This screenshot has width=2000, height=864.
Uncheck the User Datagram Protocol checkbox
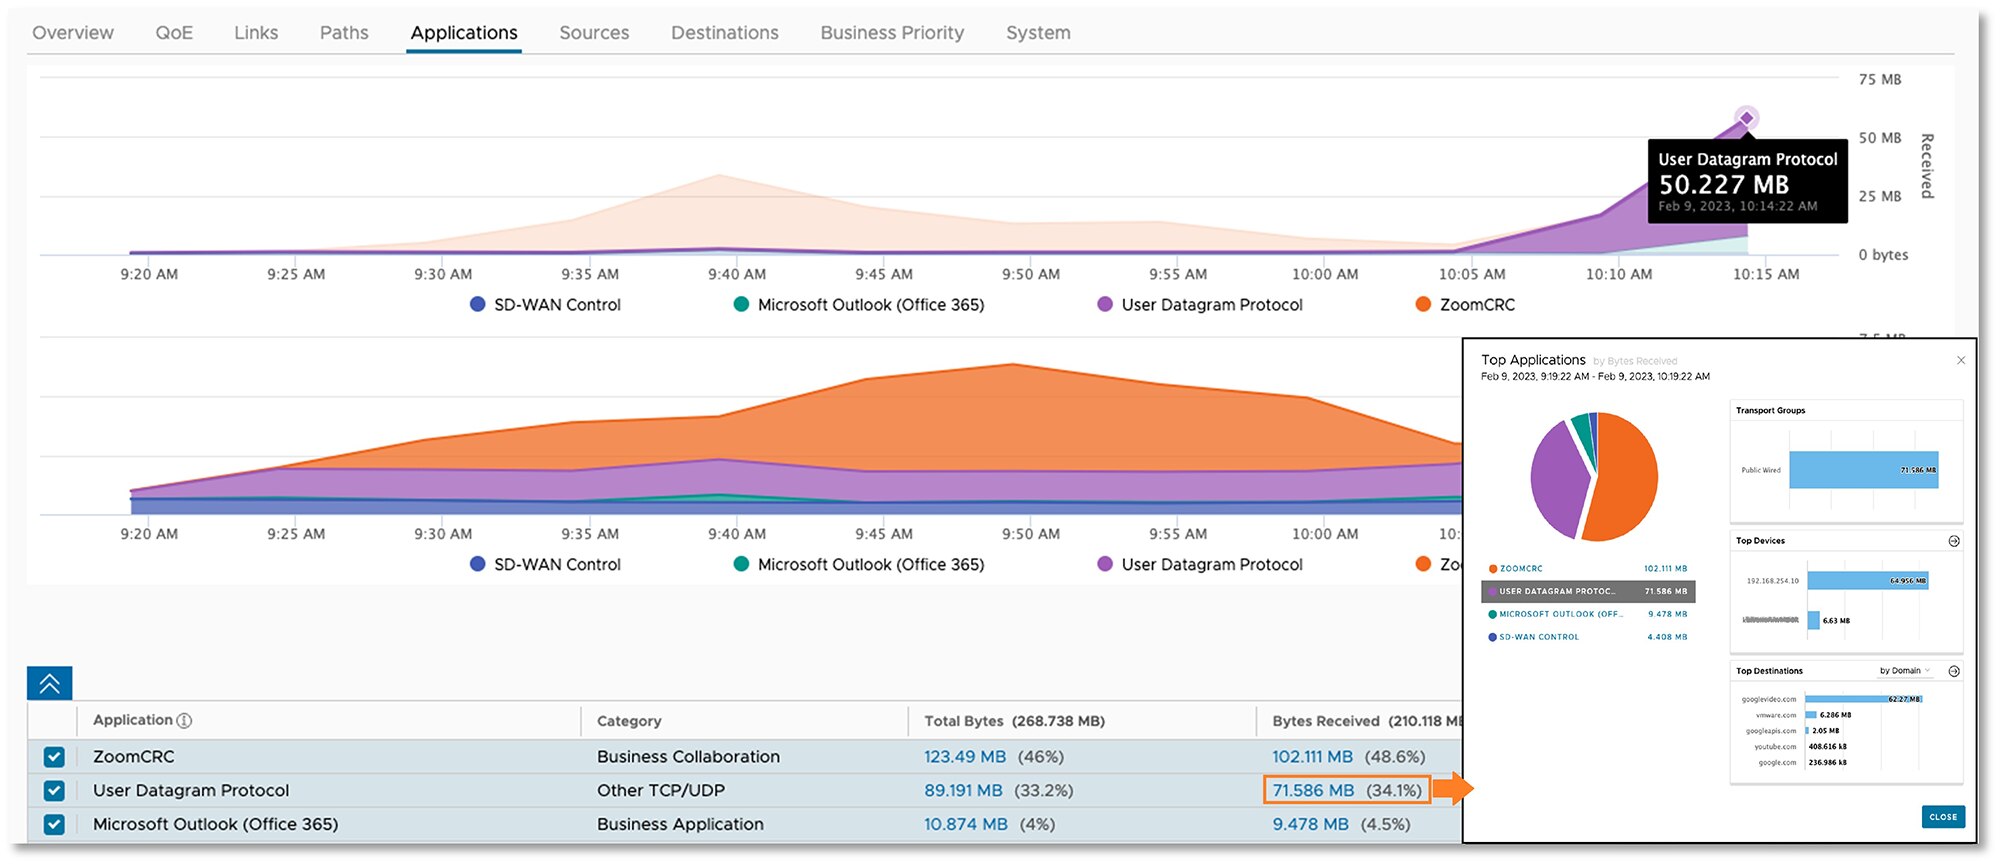(54, 791)
